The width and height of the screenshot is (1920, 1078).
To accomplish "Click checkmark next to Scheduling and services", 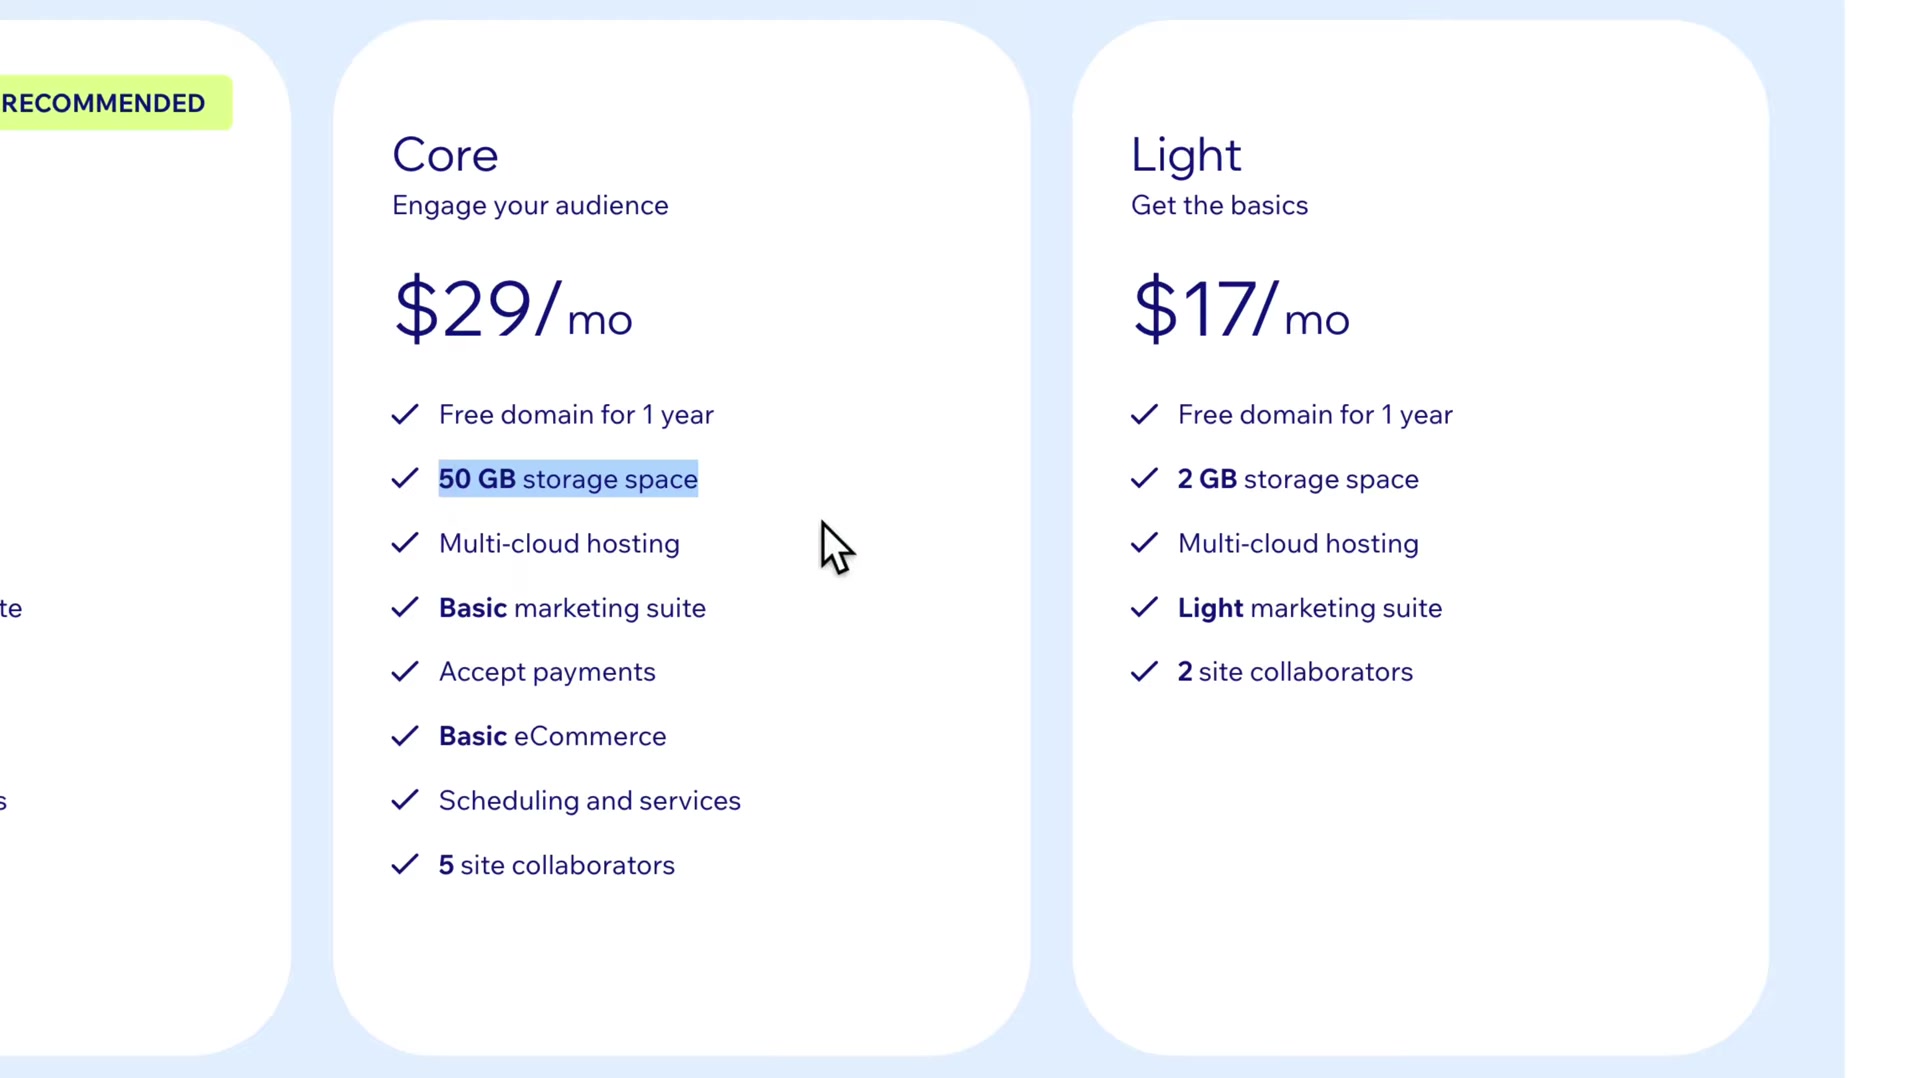I will (x=405, y=800).
